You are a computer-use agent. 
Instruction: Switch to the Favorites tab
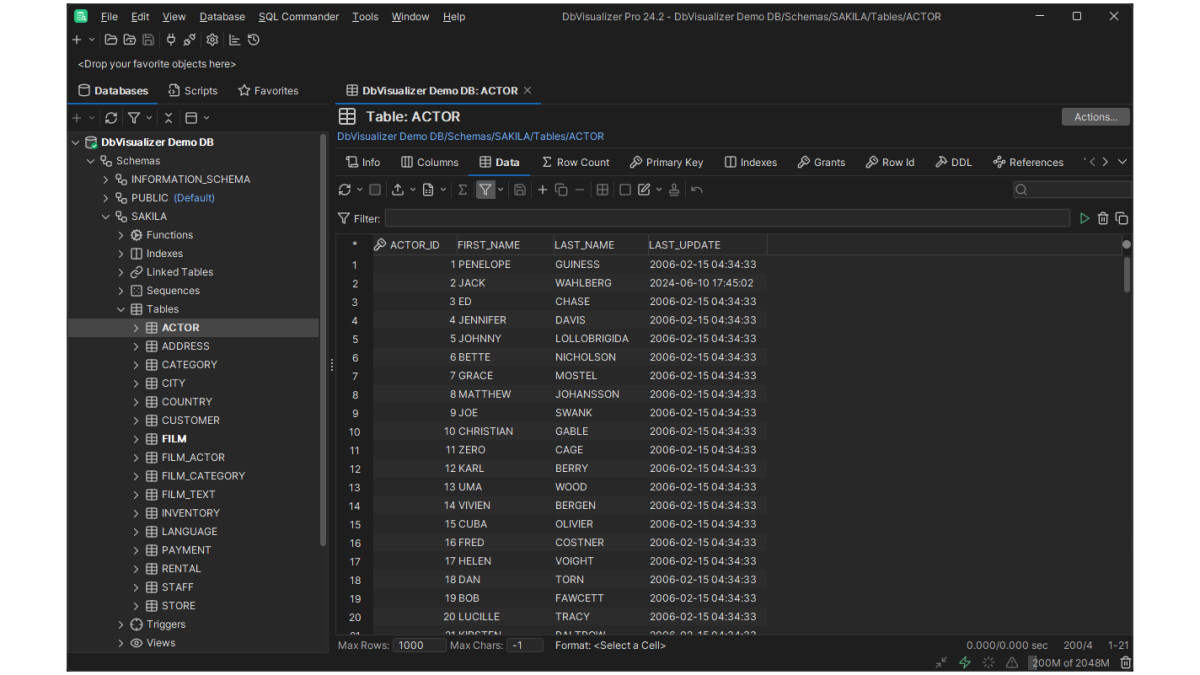click(x=268, y=90)
